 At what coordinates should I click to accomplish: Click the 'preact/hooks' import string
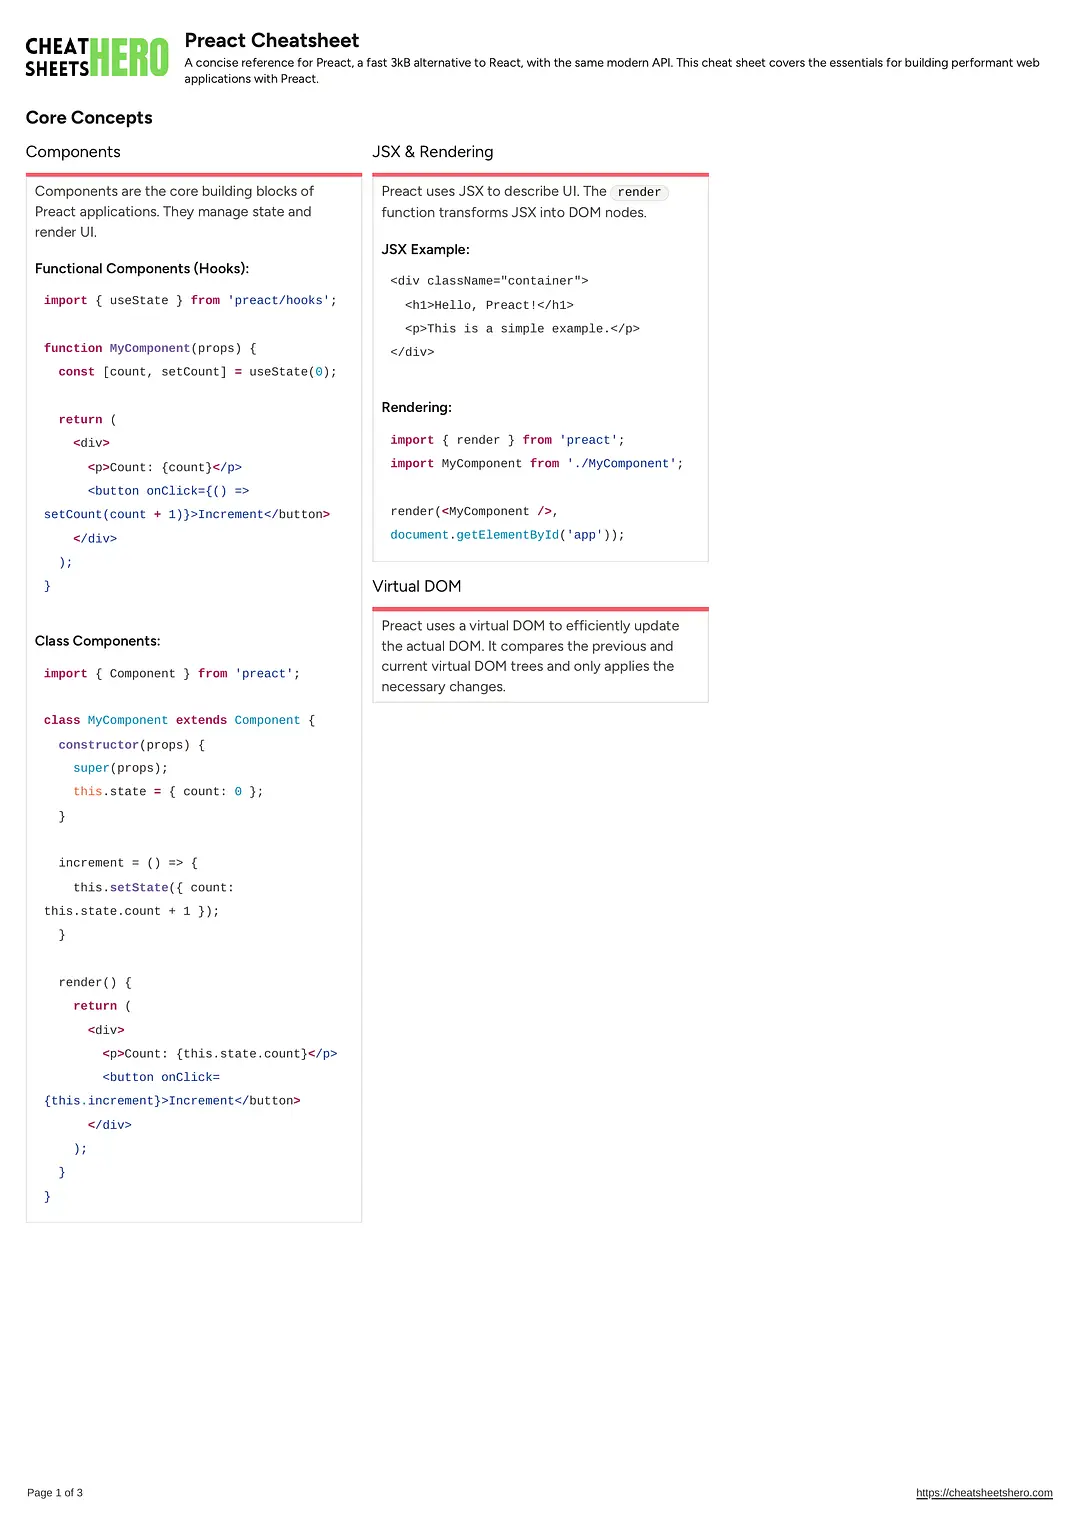[279, 301]
